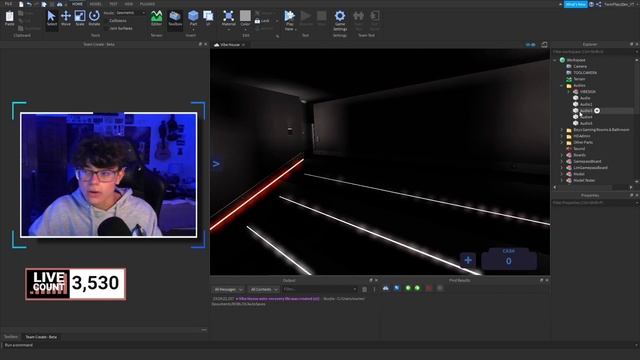Expand the Gamepass Board model
Viewport: 640px width, 360px height.
pyautogui.click(x=562, y=161)
